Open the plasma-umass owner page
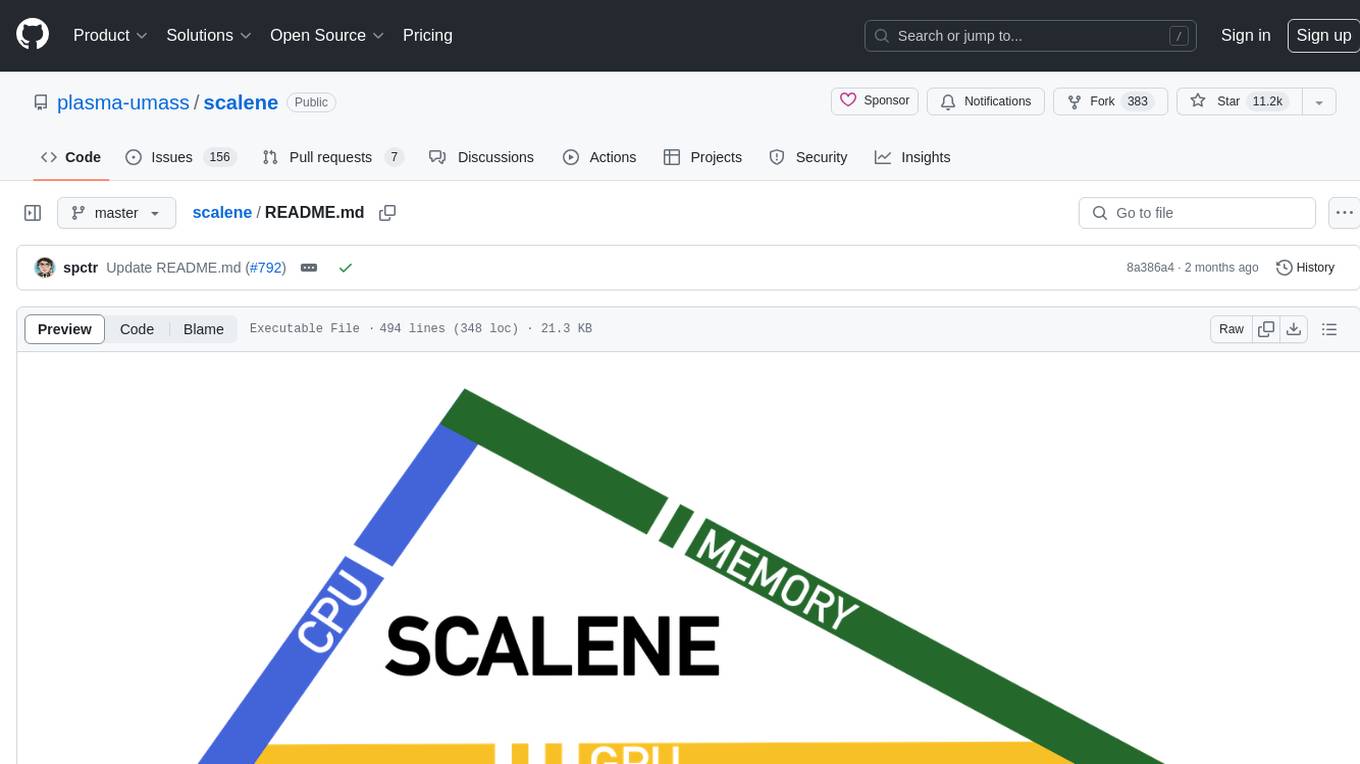The height and width of the screenshot is (764, 1360). (x=123, y=102)
